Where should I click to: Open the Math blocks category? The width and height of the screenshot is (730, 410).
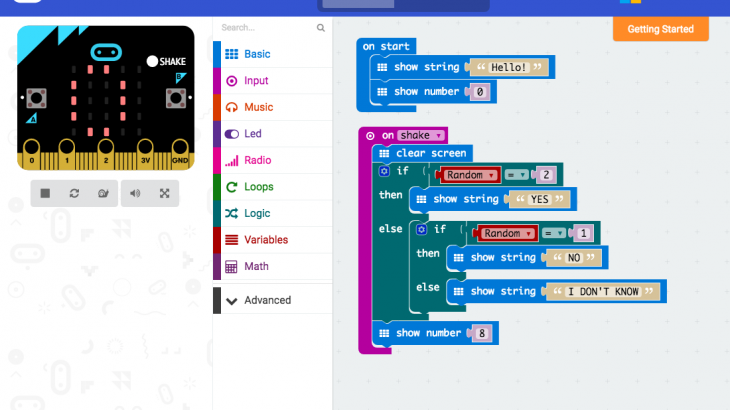pyautogui.click(x=273, y=266)
